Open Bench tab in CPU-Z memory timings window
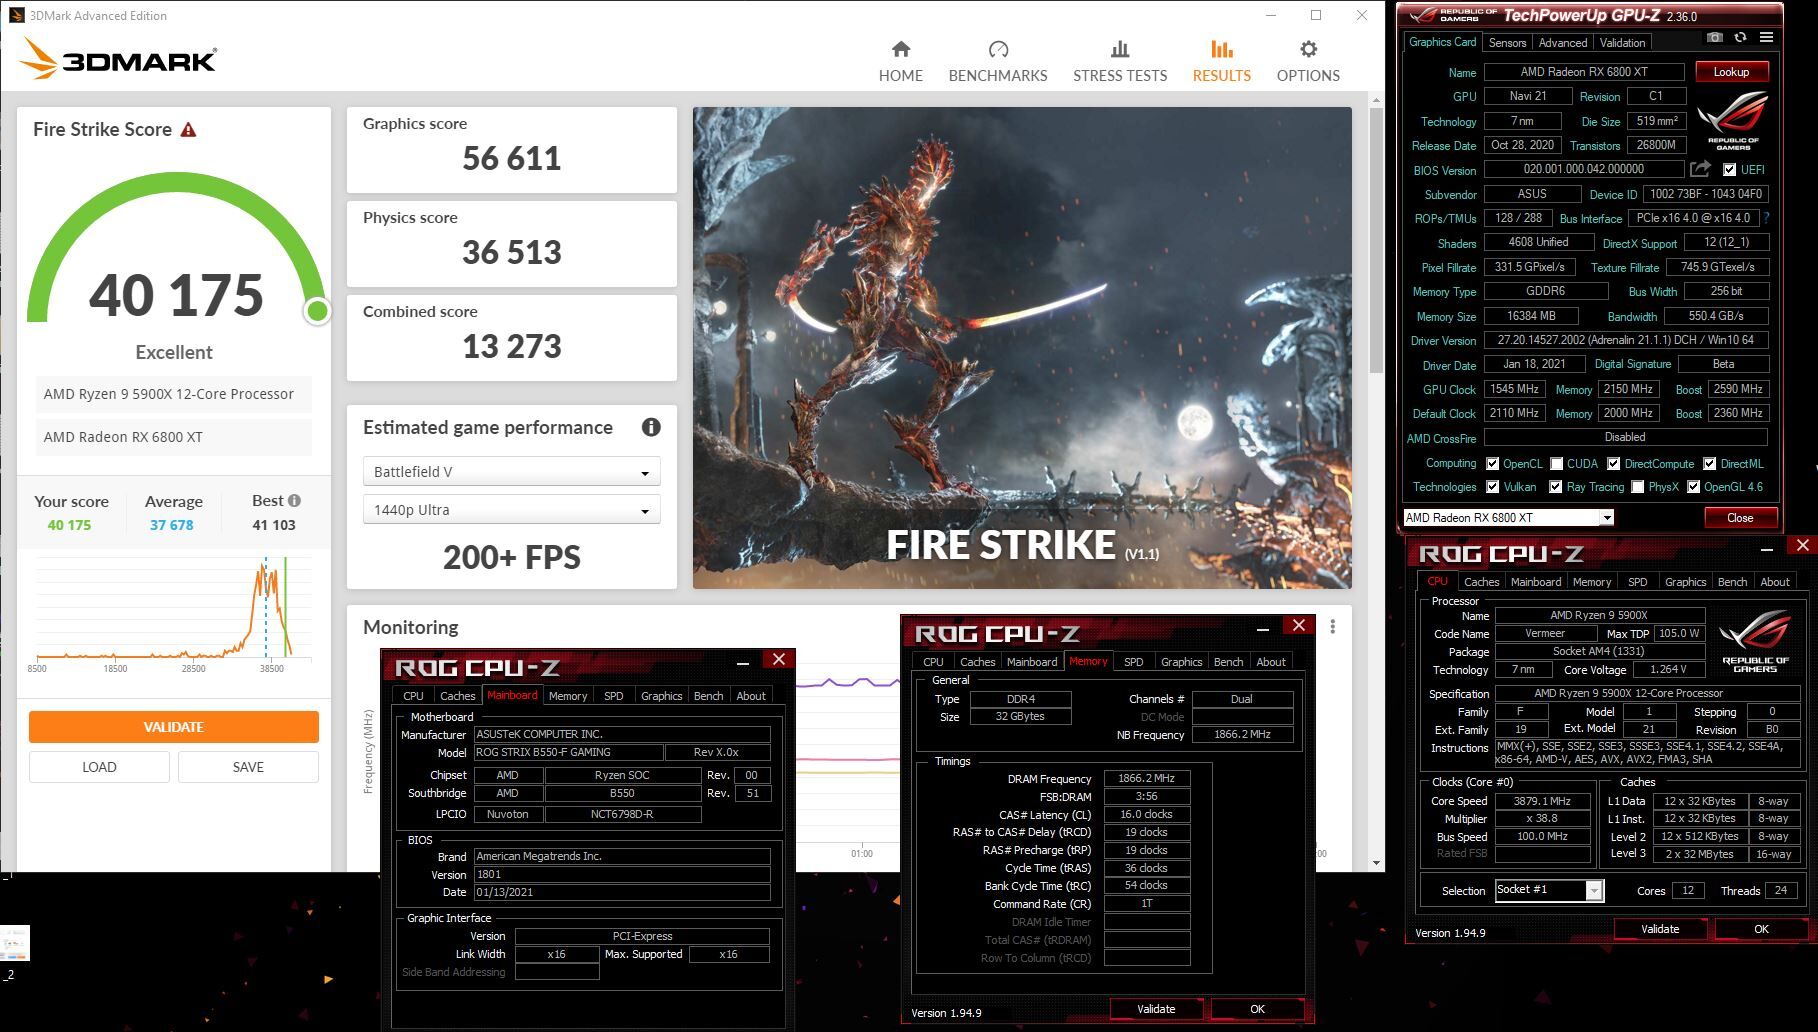The width and height of the screenshot is (1818, 1032). point(1228,662)
